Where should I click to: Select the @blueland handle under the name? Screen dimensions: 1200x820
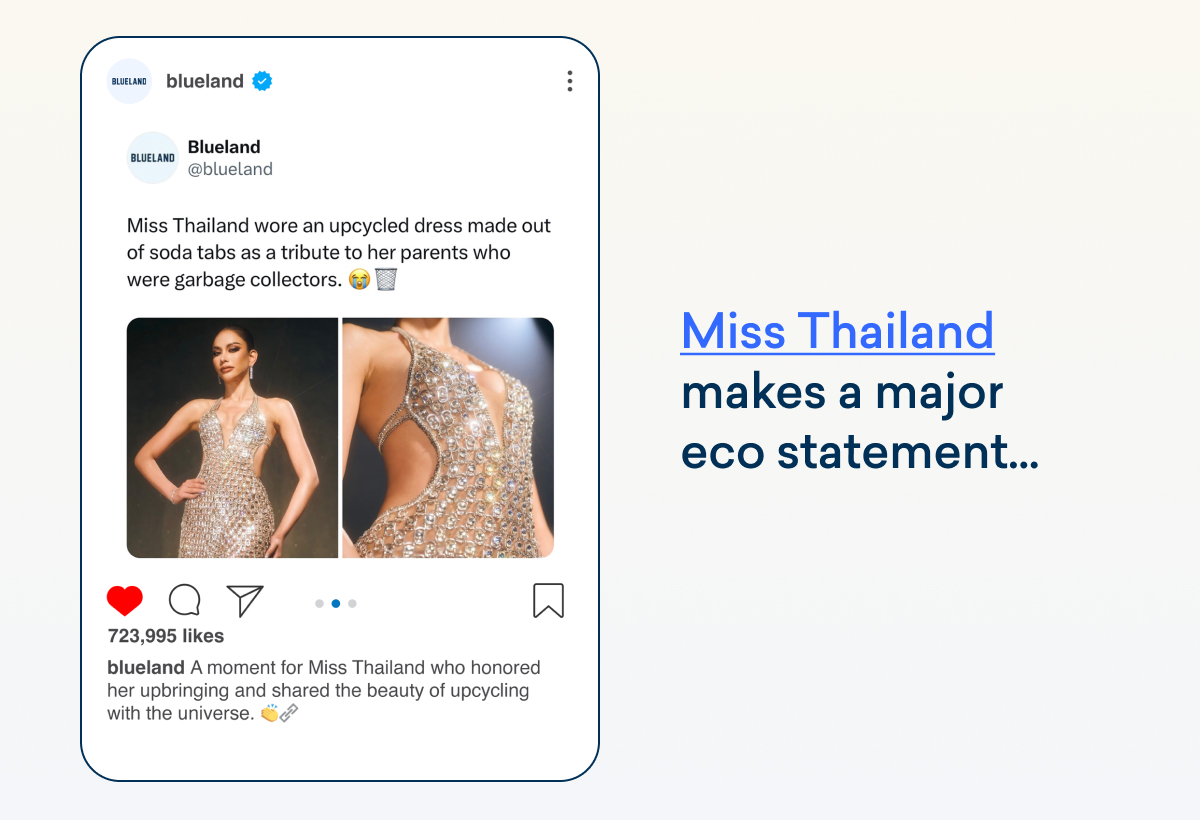[231, 169]
